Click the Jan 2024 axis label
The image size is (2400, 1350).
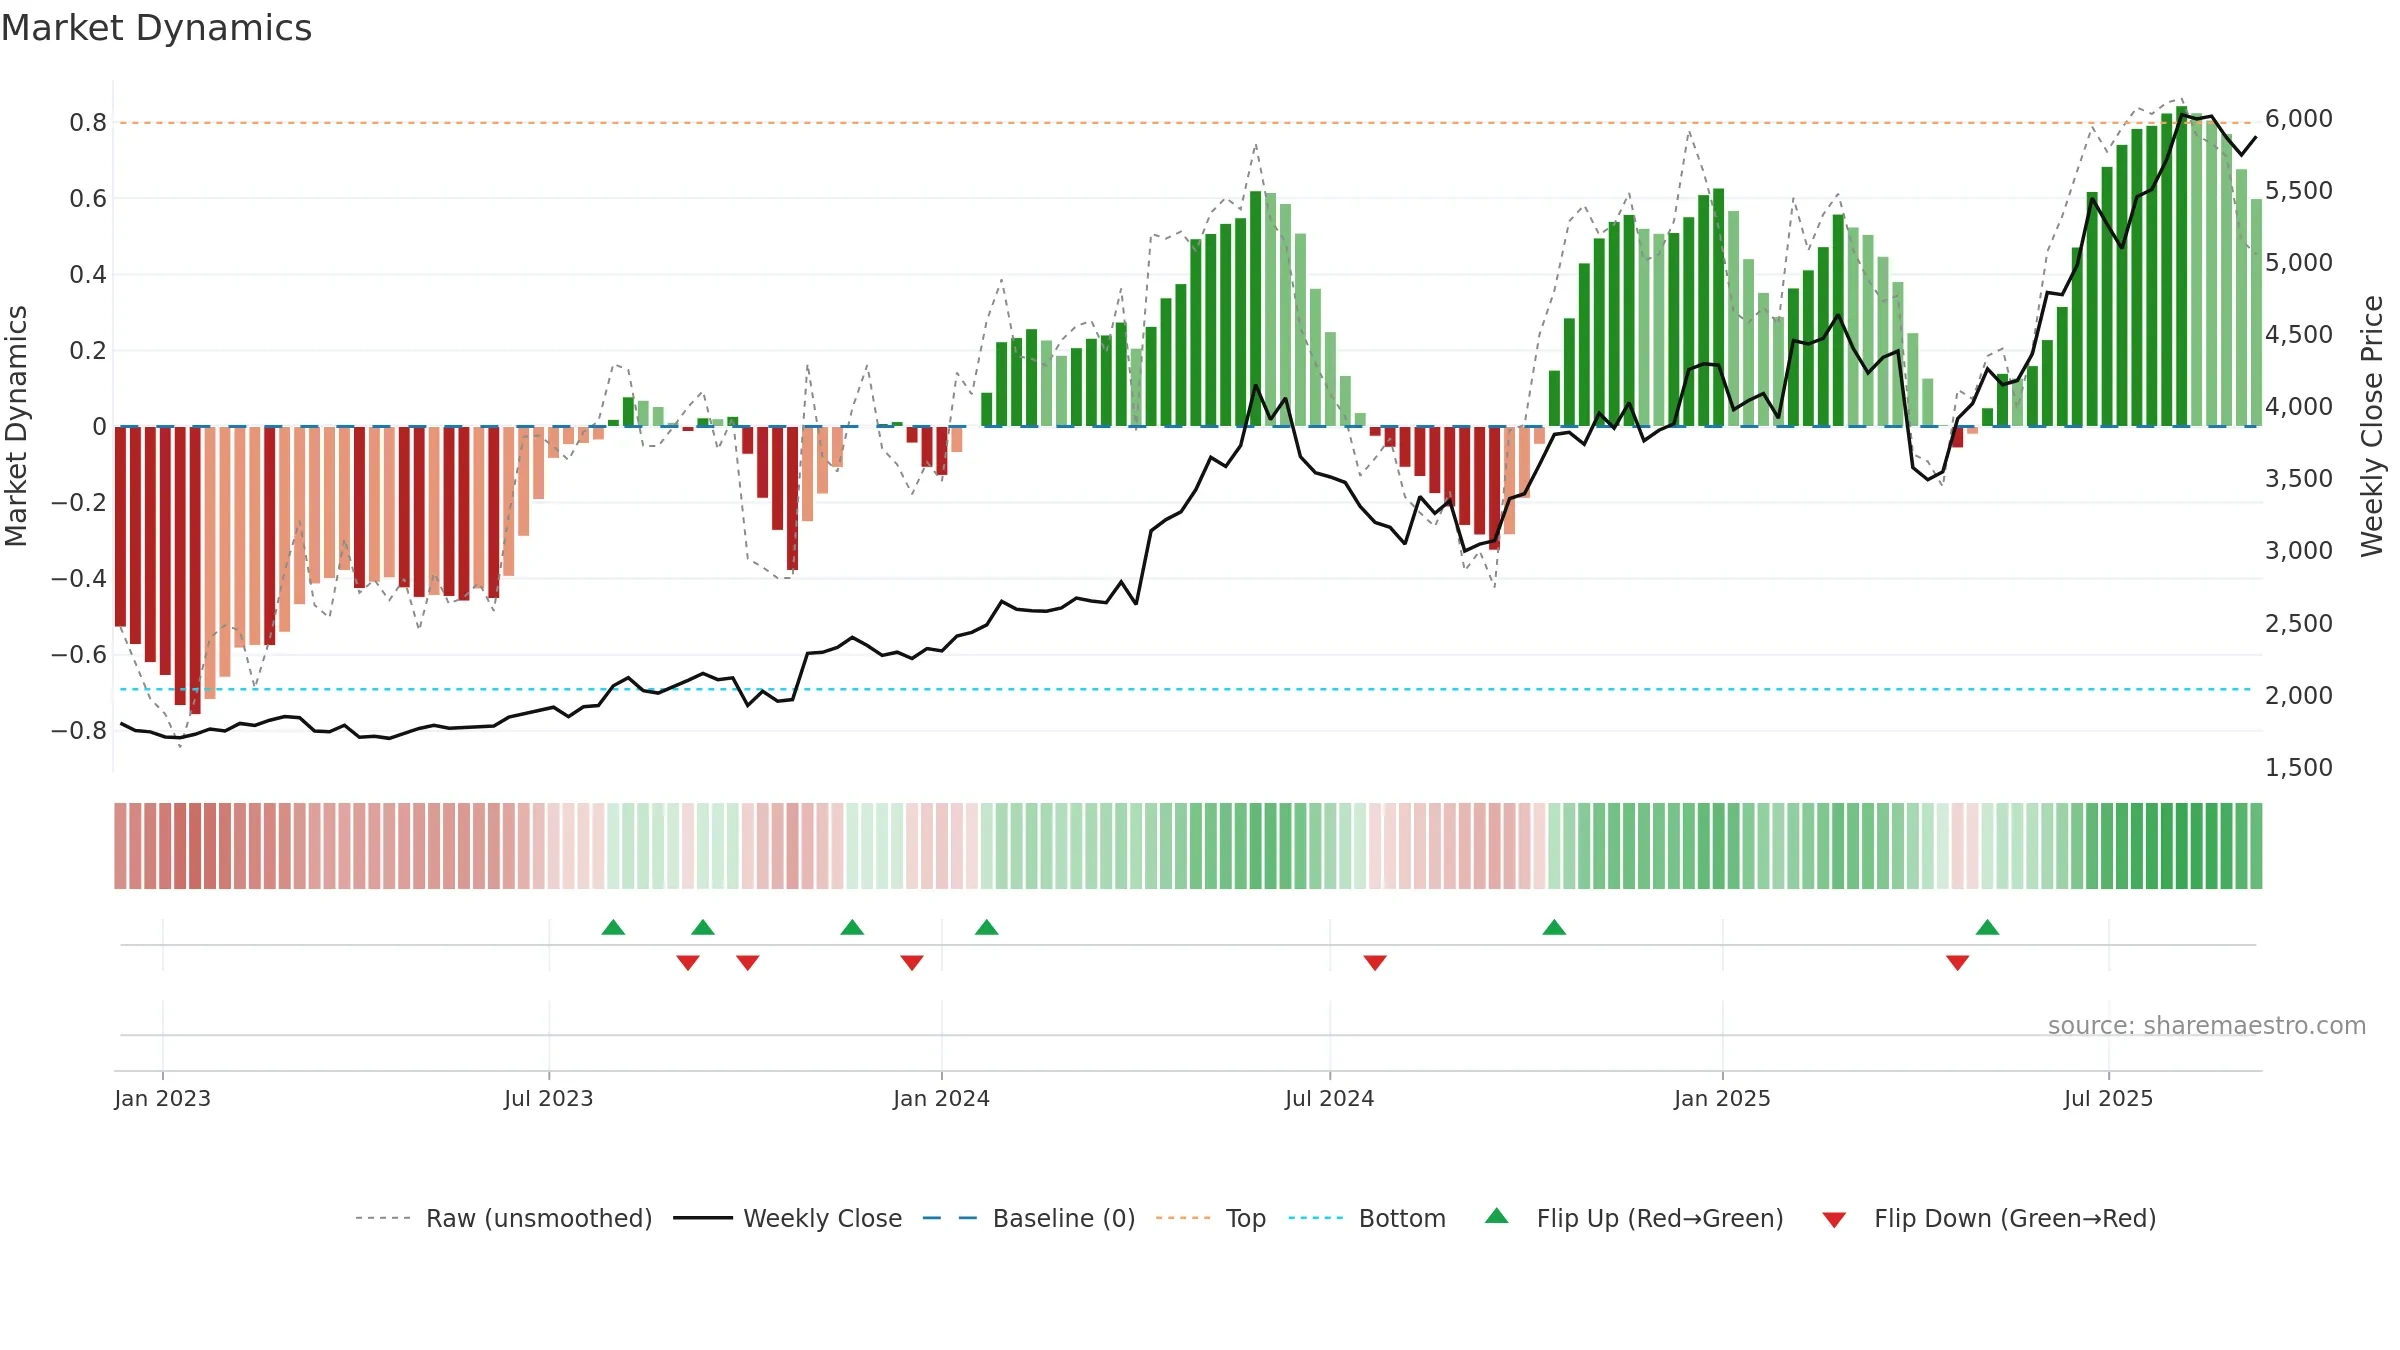tap(942, 1098)
